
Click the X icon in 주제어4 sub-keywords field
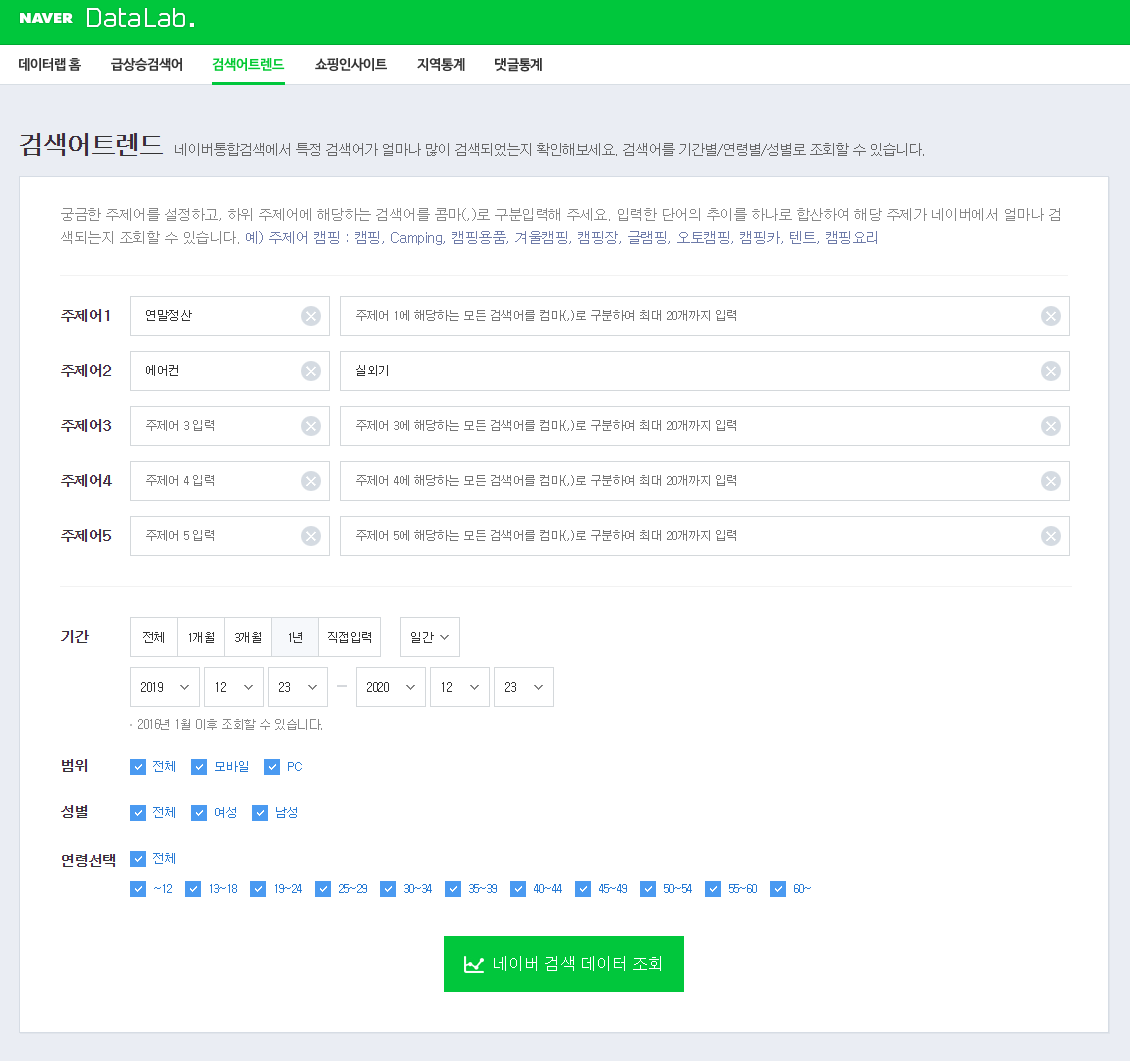1051,481
